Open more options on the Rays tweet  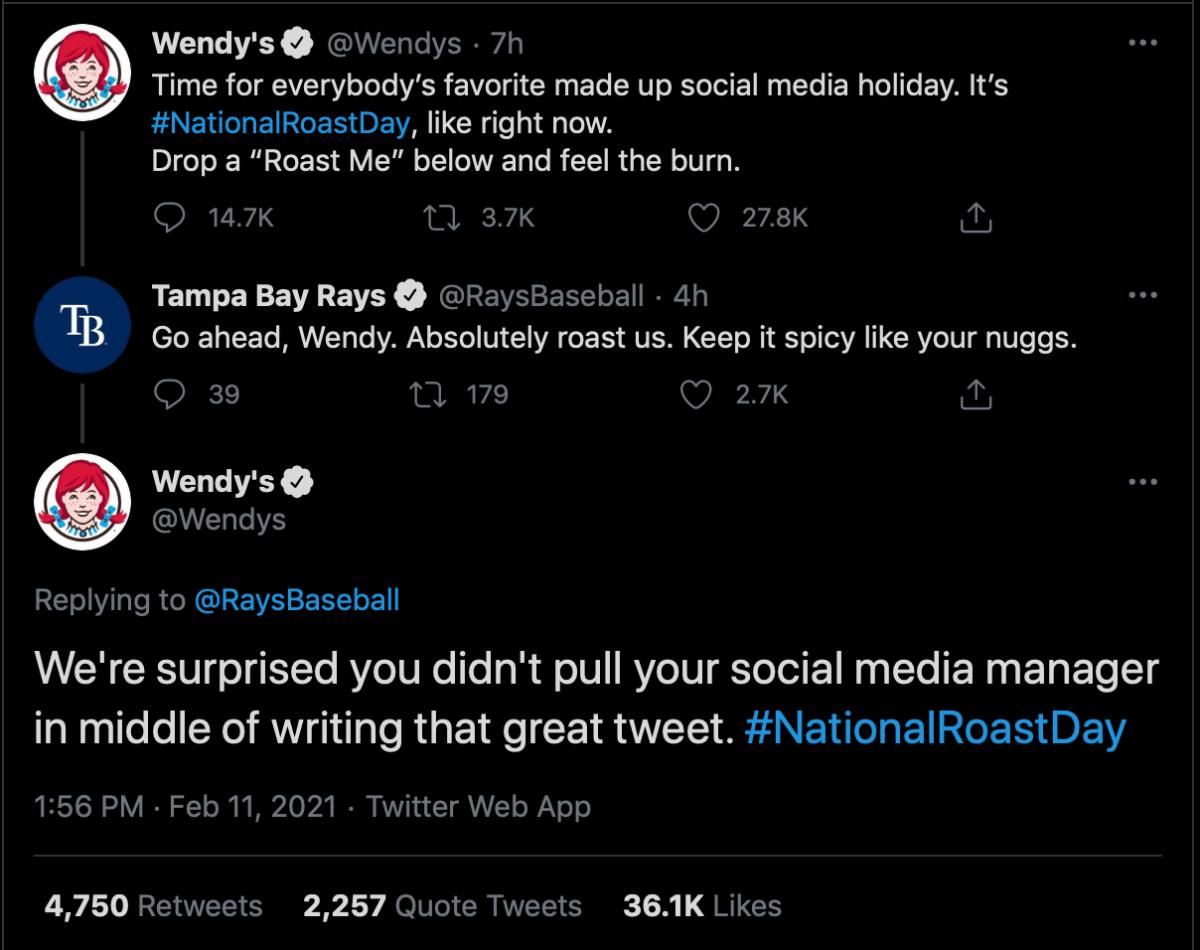[1141, 296]
